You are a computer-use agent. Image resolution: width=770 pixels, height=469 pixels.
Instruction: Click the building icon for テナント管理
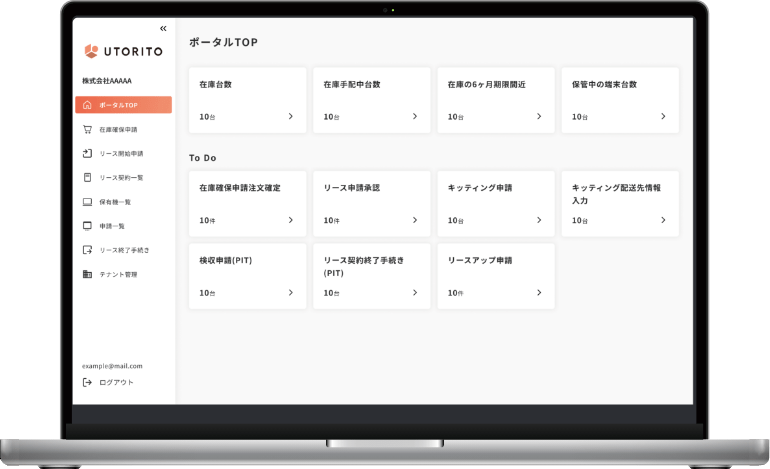[x=88, y=273]
